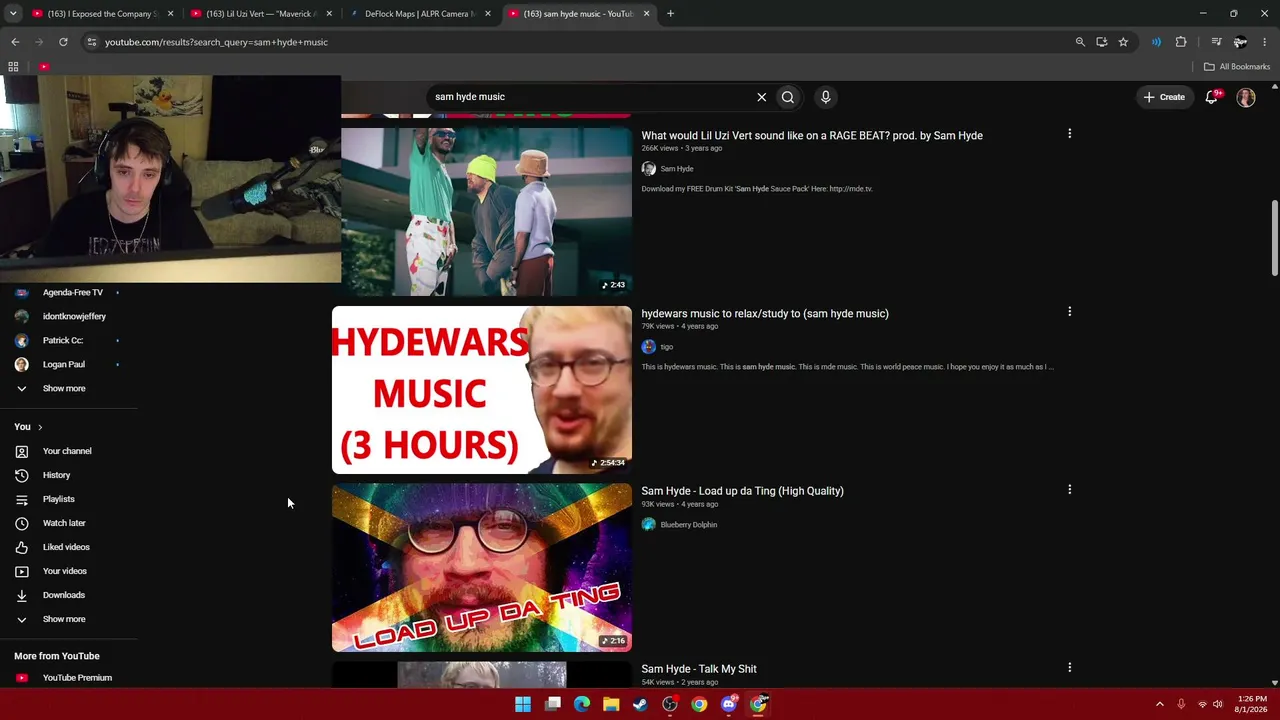Open the account avatar menu

(x=1246, y=97)
